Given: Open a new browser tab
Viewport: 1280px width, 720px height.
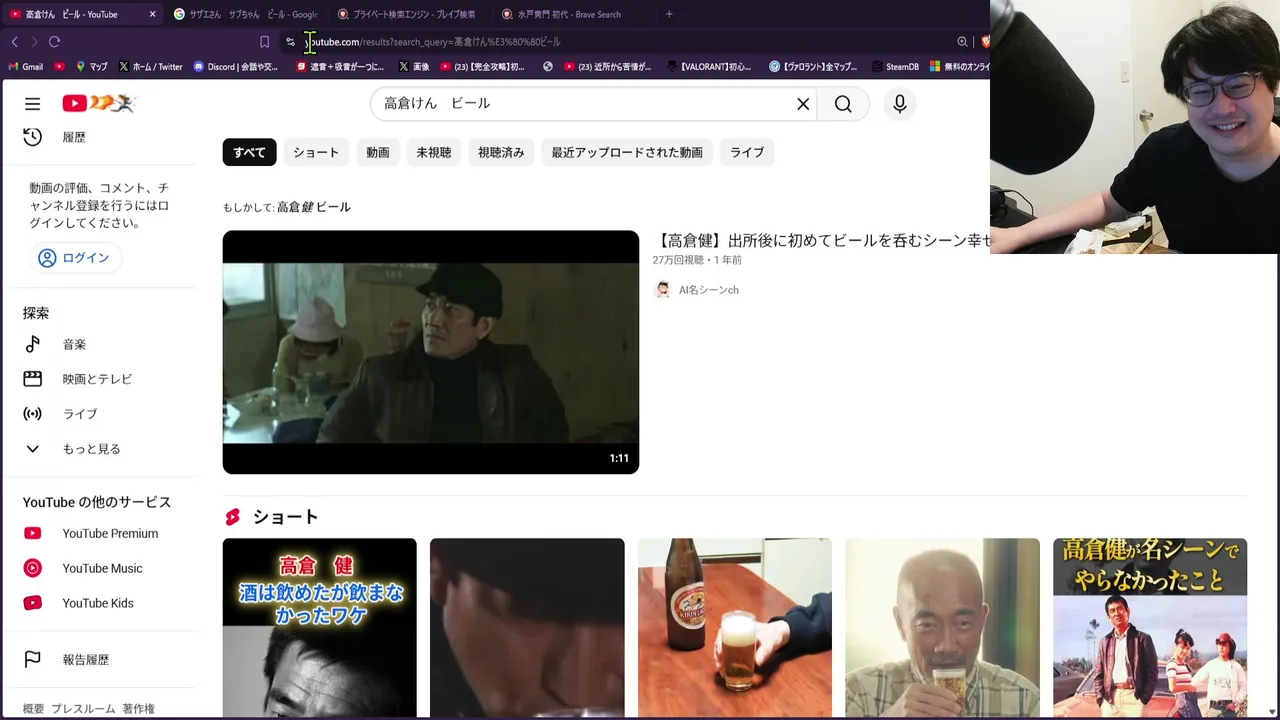Looking at the screenshot, I should [669, 14].
